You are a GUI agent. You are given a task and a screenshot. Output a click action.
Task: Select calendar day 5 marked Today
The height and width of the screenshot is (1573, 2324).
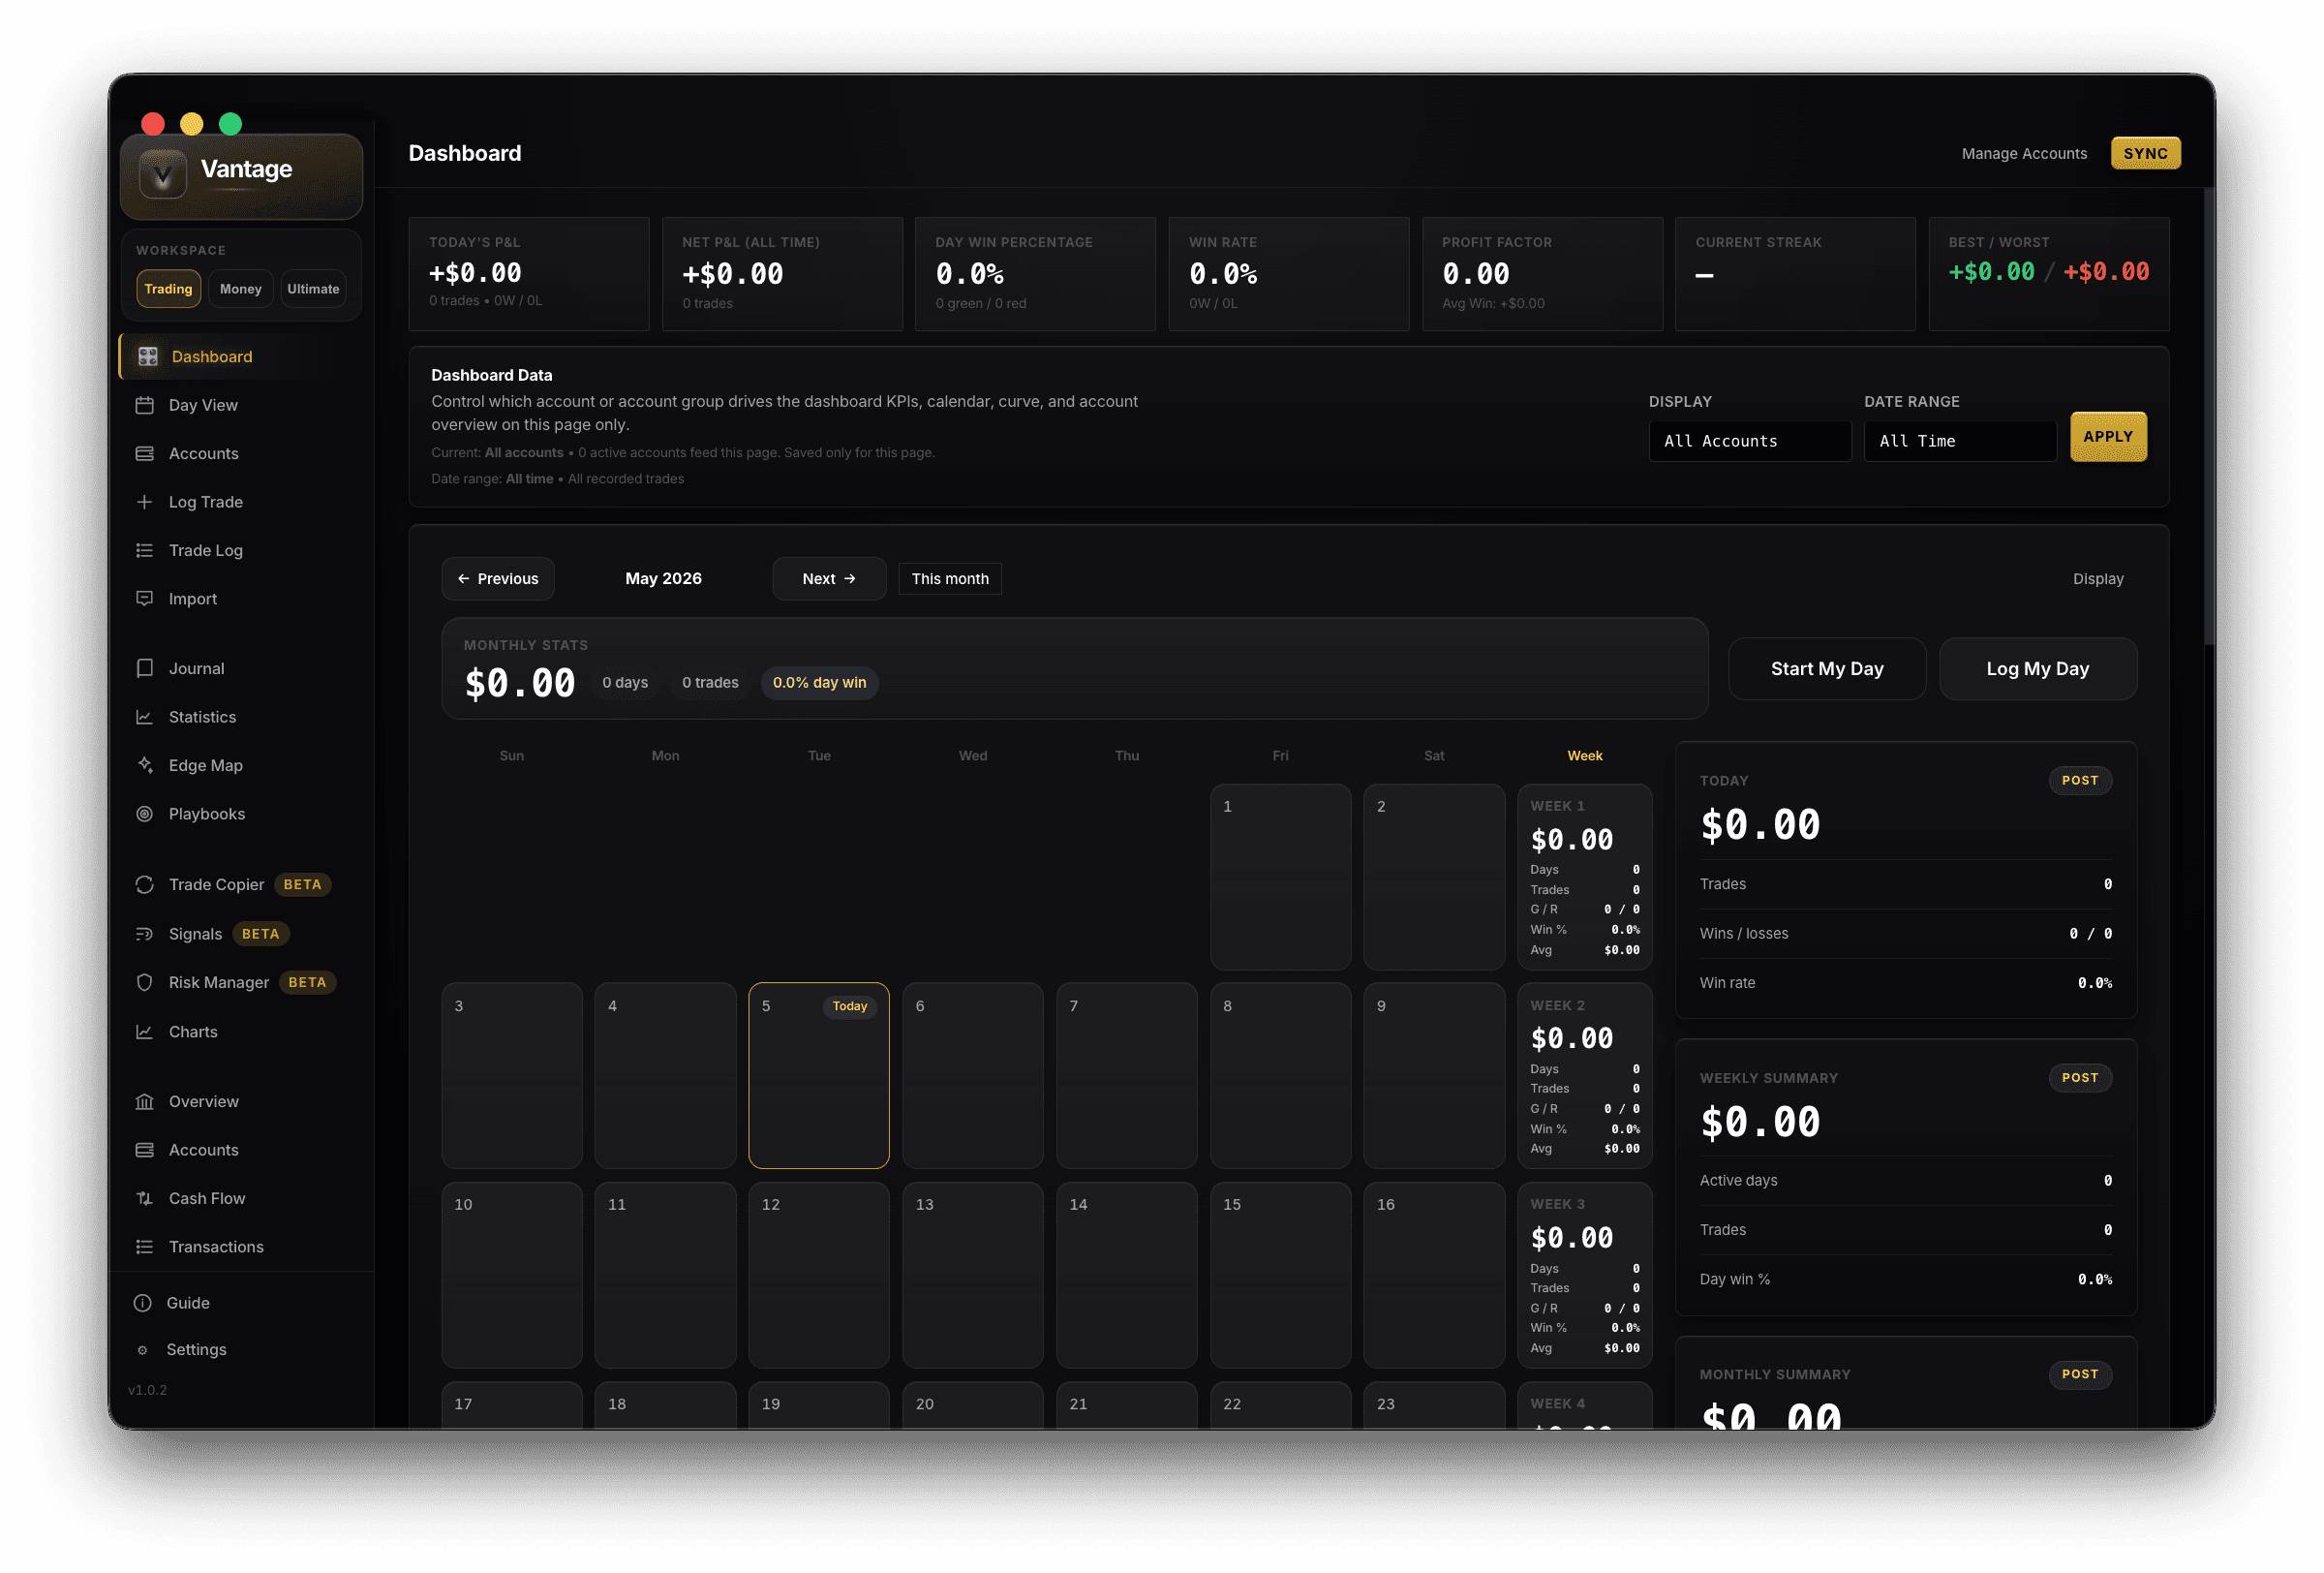click(818, 1076)
